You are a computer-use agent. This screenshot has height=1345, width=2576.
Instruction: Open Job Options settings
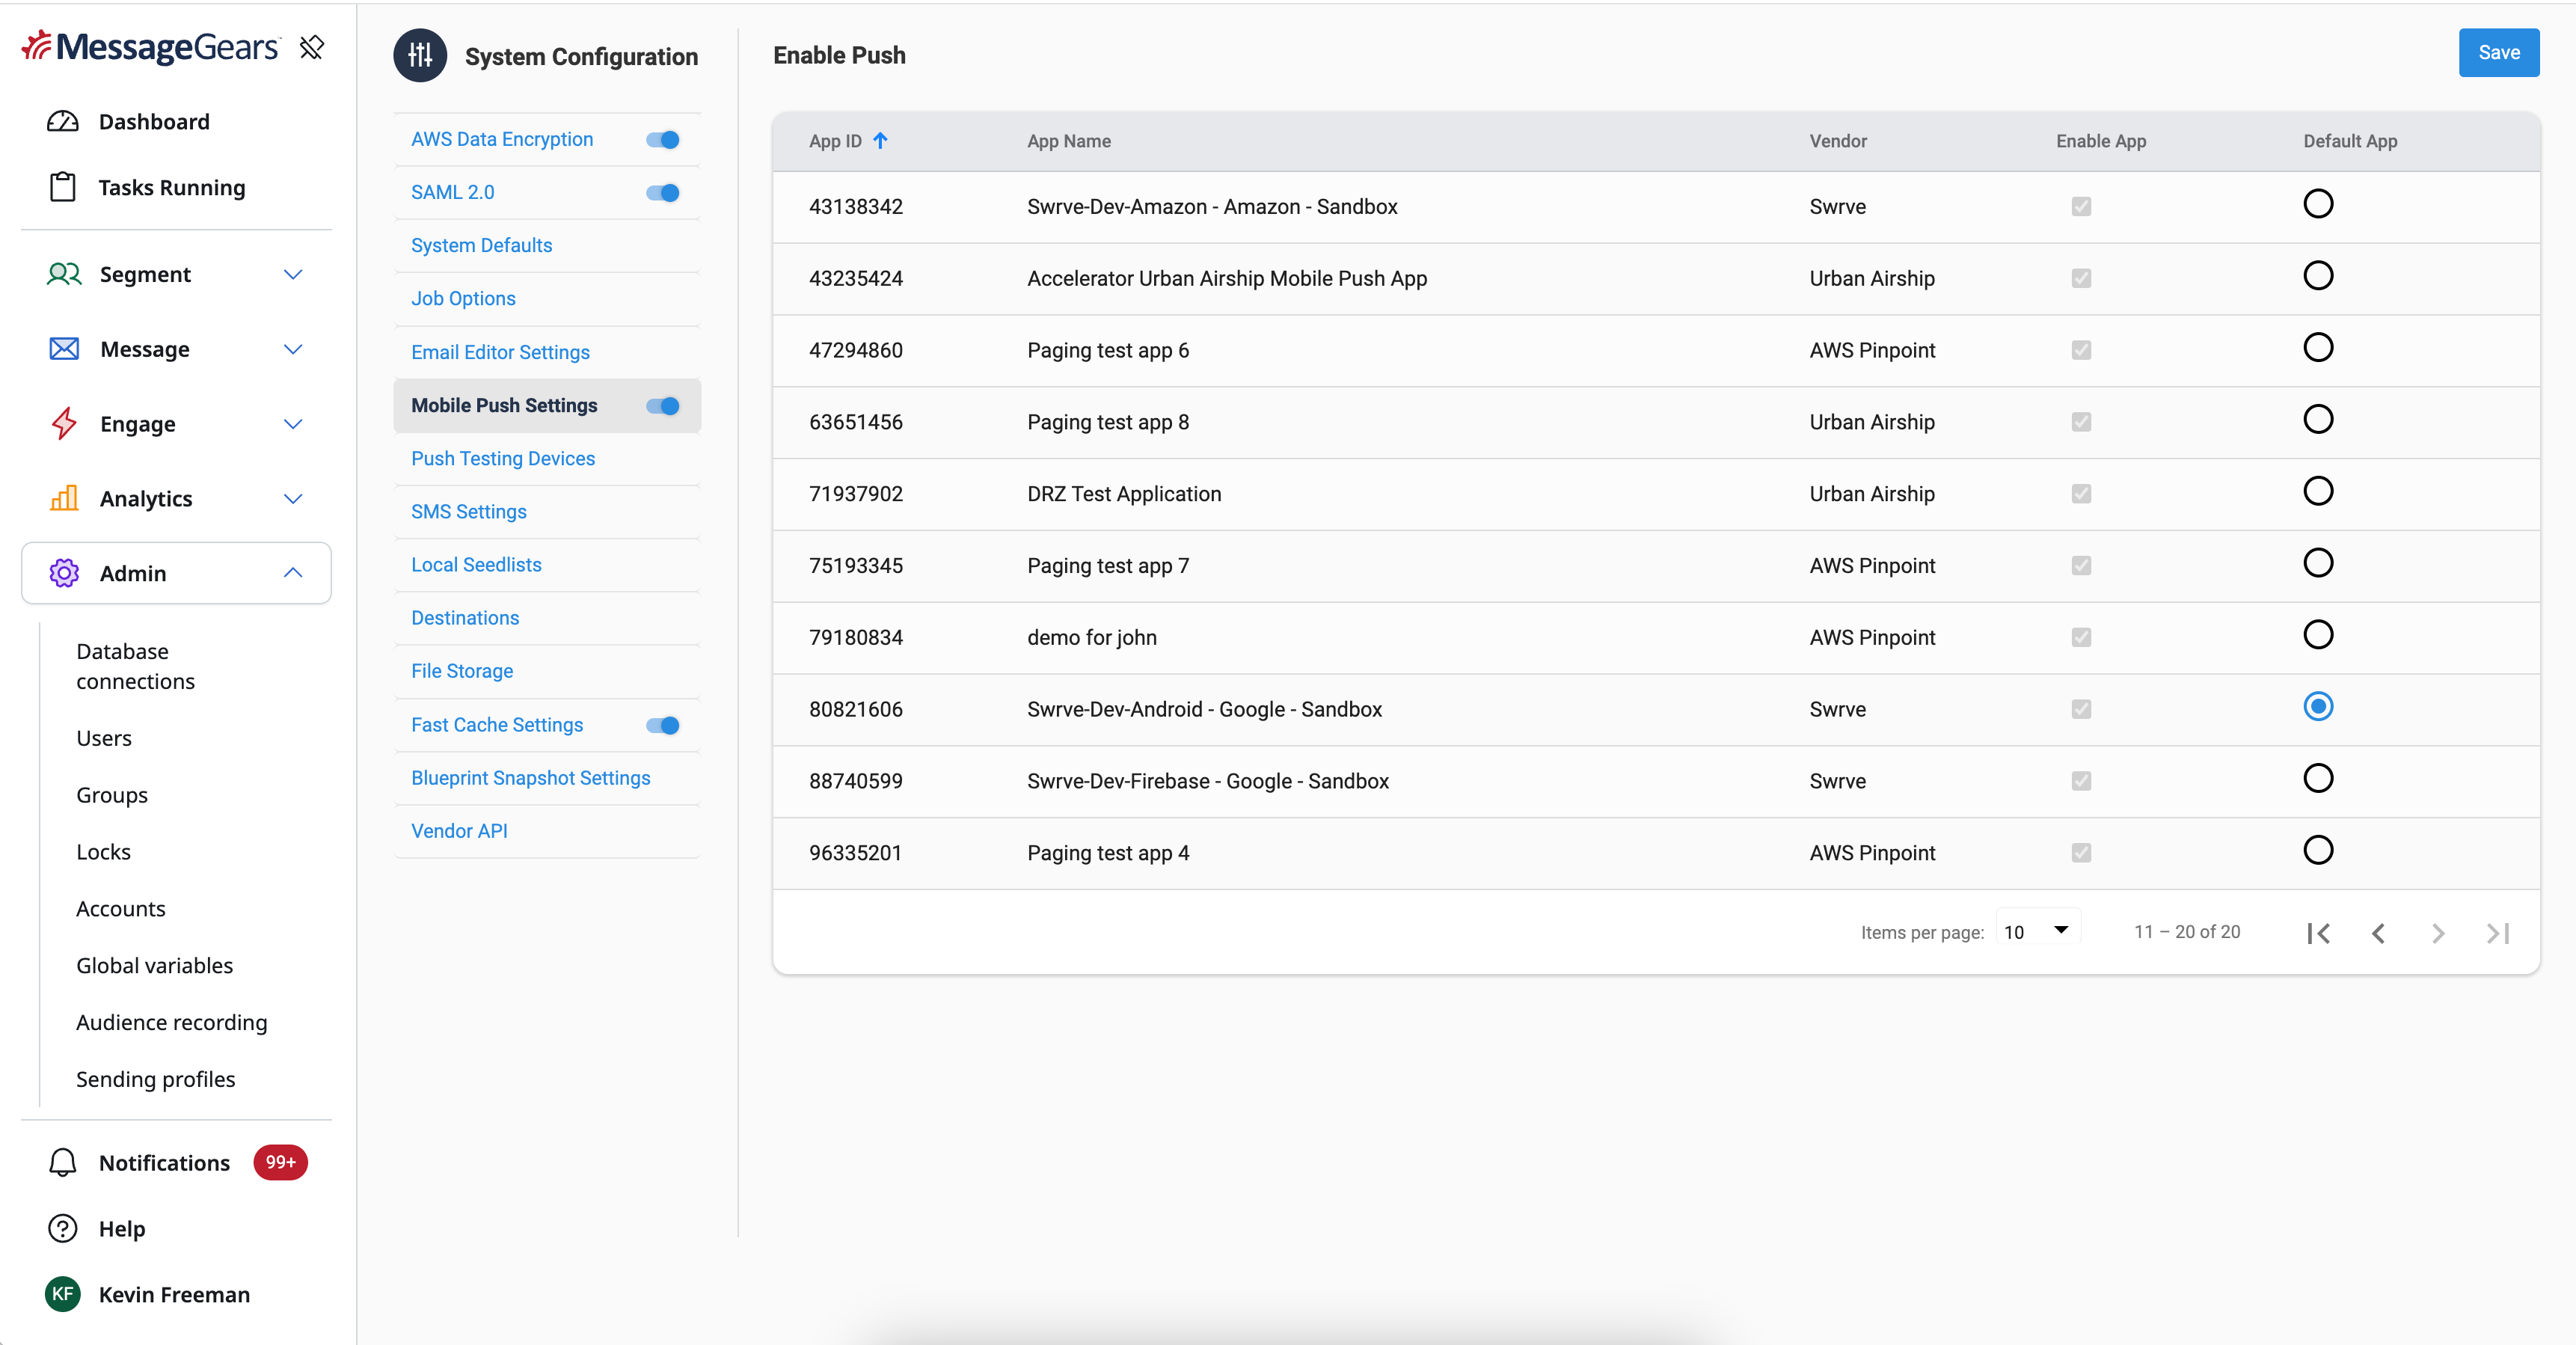tap(464, 299)
